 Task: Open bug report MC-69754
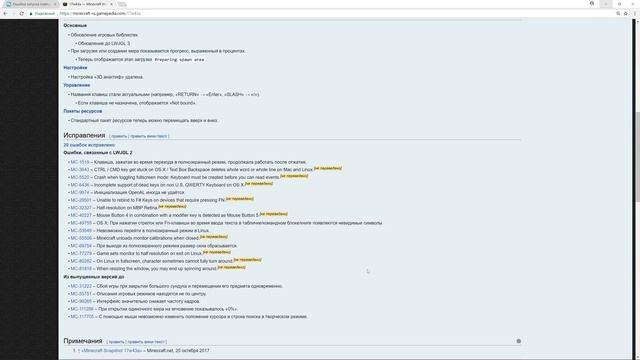81,246
